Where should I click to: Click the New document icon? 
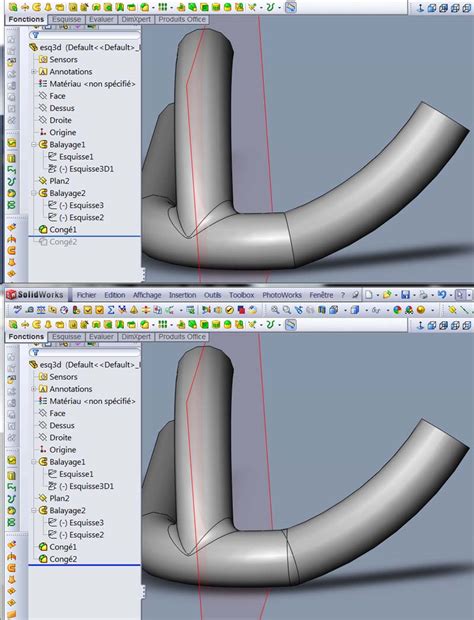(x=368, y=295)
